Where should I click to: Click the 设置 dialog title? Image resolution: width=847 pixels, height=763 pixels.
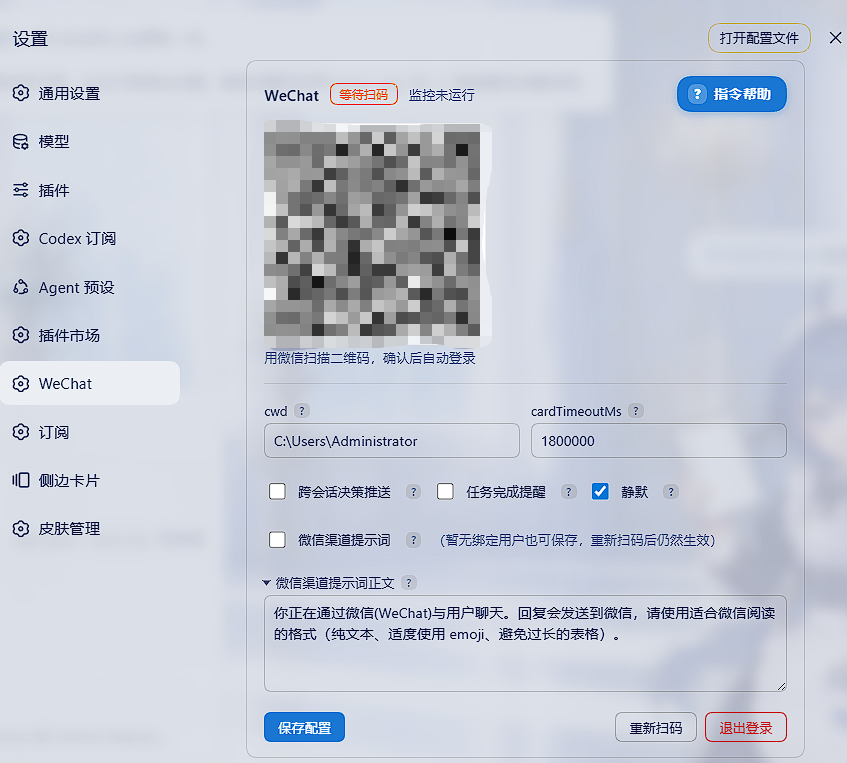(x=31, y=39)
